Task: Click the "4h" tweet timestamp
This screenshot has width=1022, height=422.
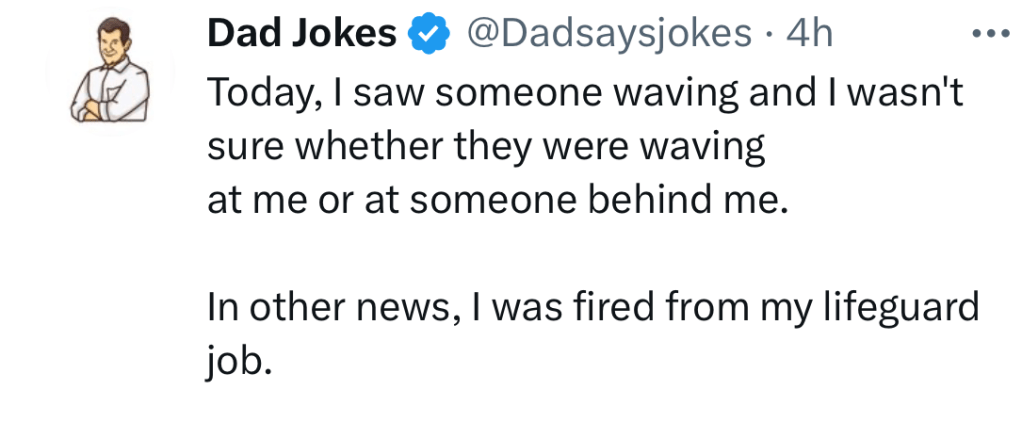Action: point(809,35)
